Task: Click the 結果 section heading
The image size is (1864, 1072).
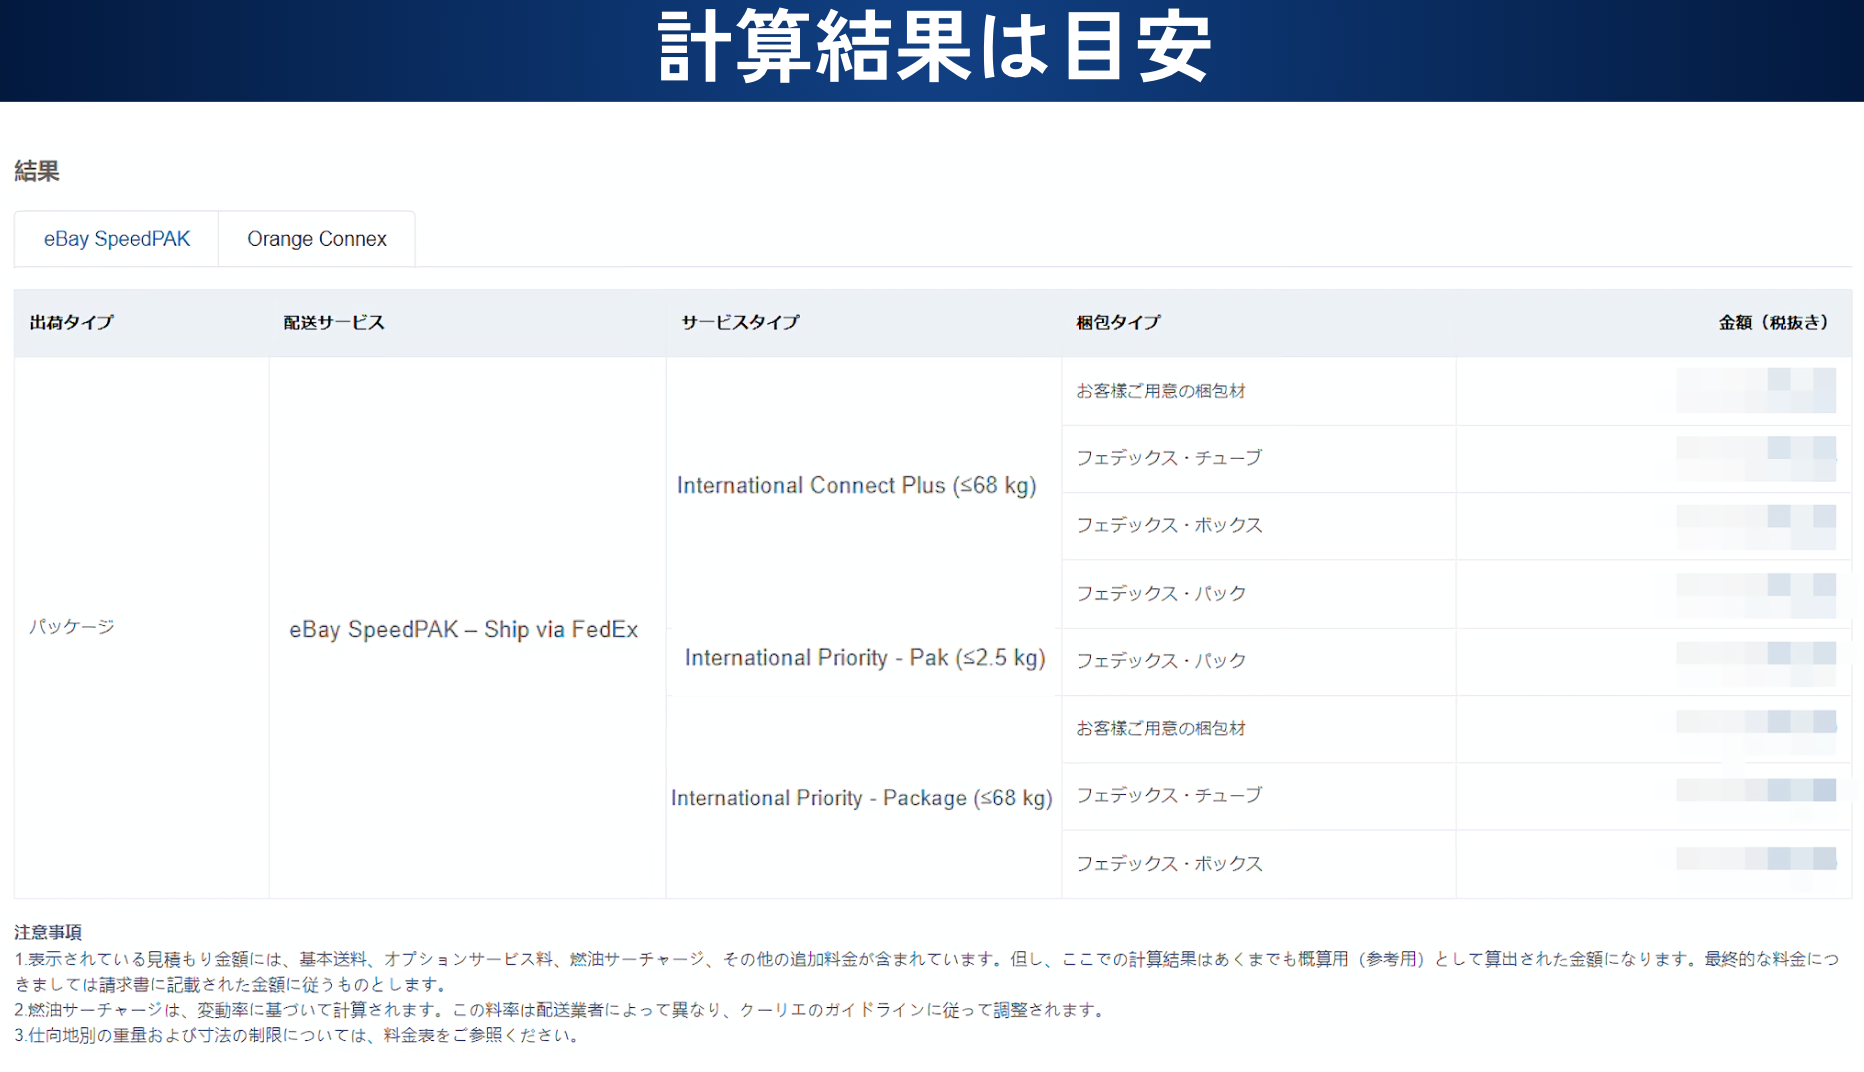Action: tap(37, 171)
